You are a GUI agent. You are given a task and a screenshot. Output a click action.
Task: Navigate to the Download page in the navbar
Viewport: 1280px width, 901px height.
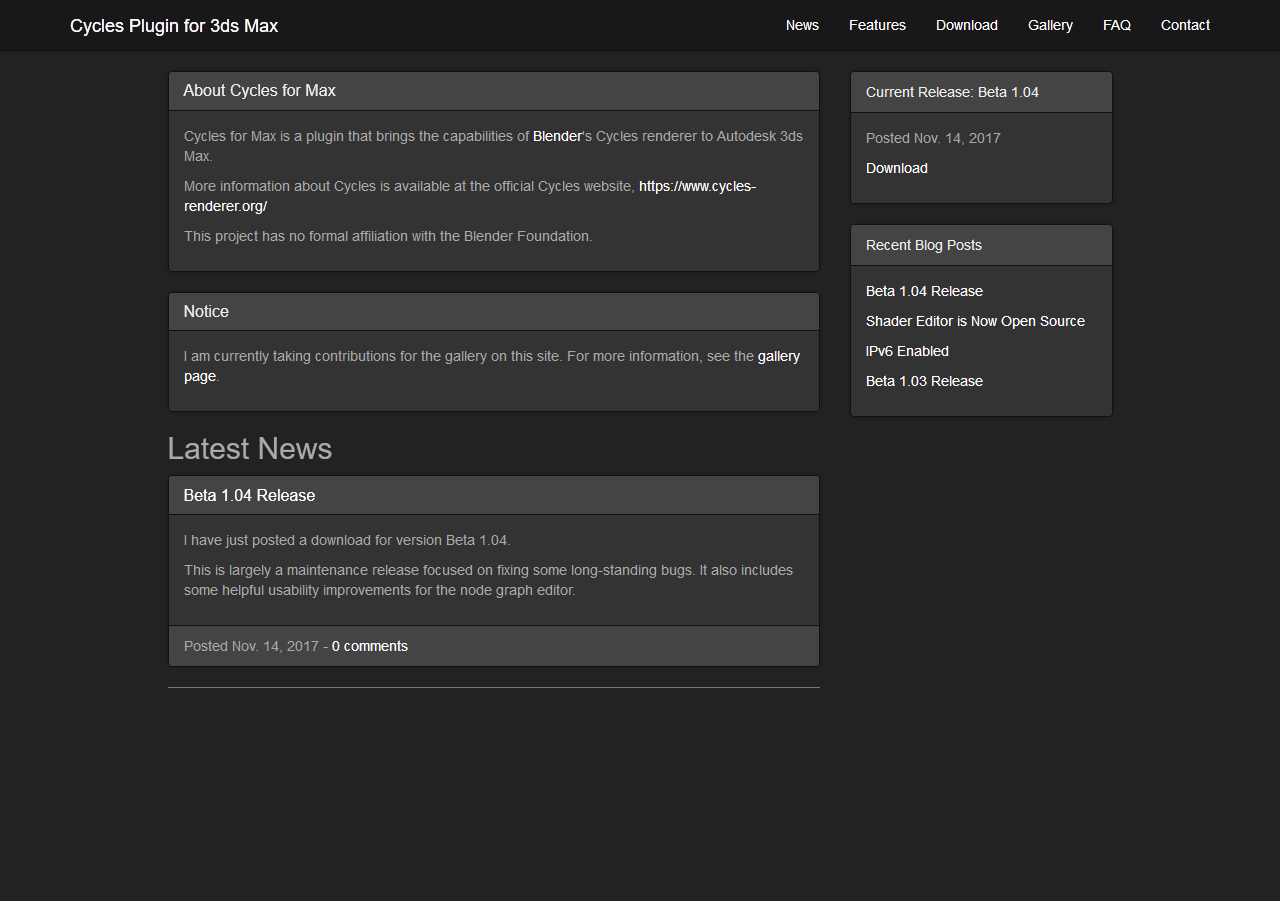click(967, 25)
